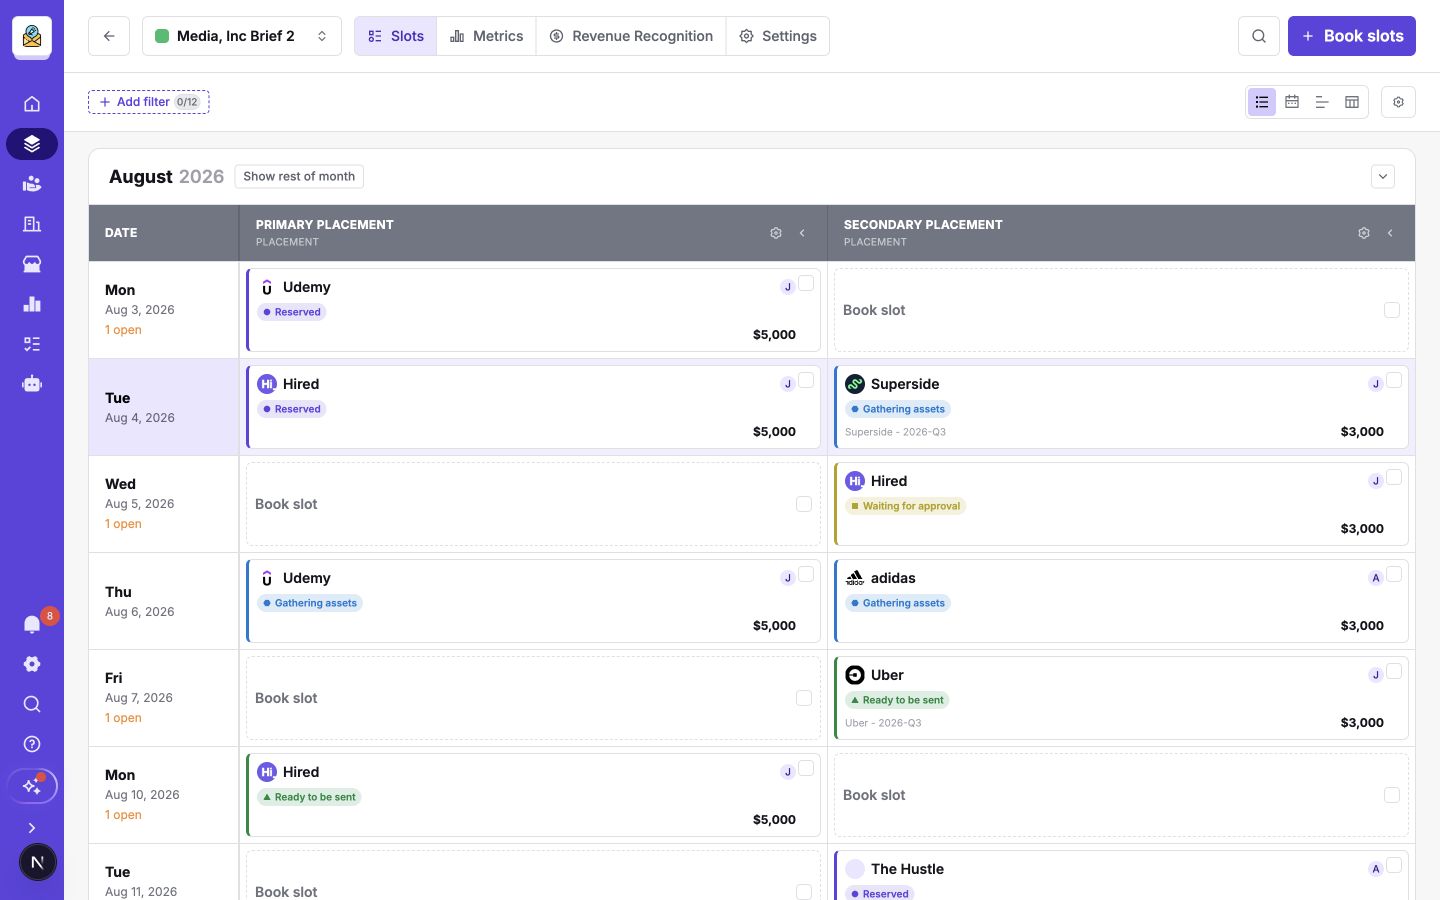Click the Ready to be sent badge on Uber
Image resolution: width=1440 pixels, height=900 pixels.
click(x=897, y=700)
